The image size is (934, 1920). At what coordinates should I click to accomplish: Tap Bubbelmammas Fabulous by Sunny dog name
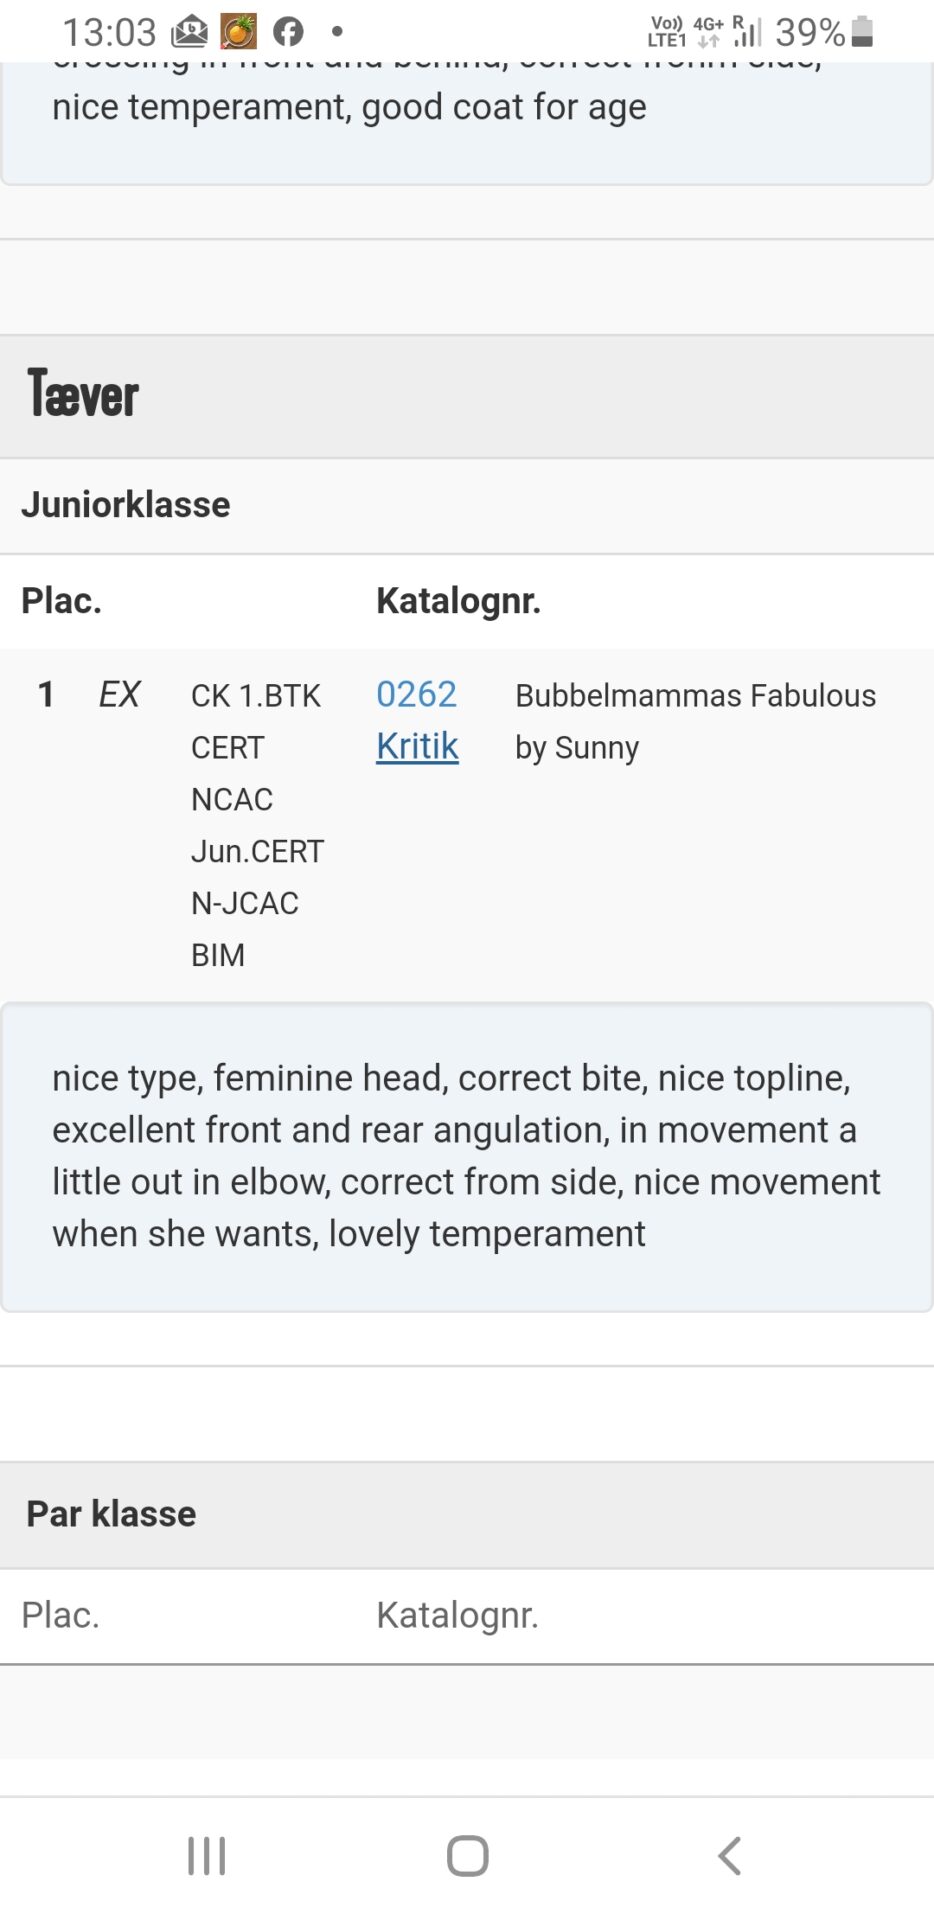695,721
